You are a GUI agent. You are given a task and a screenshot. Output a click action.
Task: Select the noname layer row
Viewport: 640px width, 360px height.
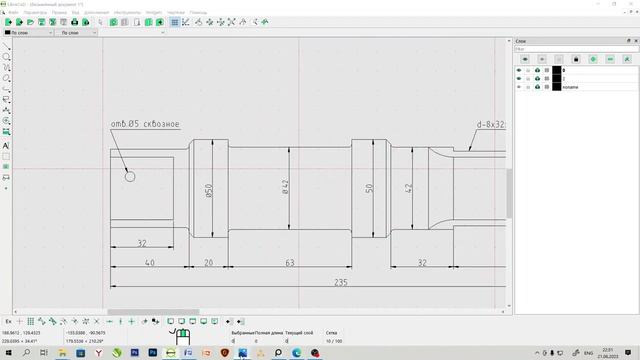(x=576, y=87)
